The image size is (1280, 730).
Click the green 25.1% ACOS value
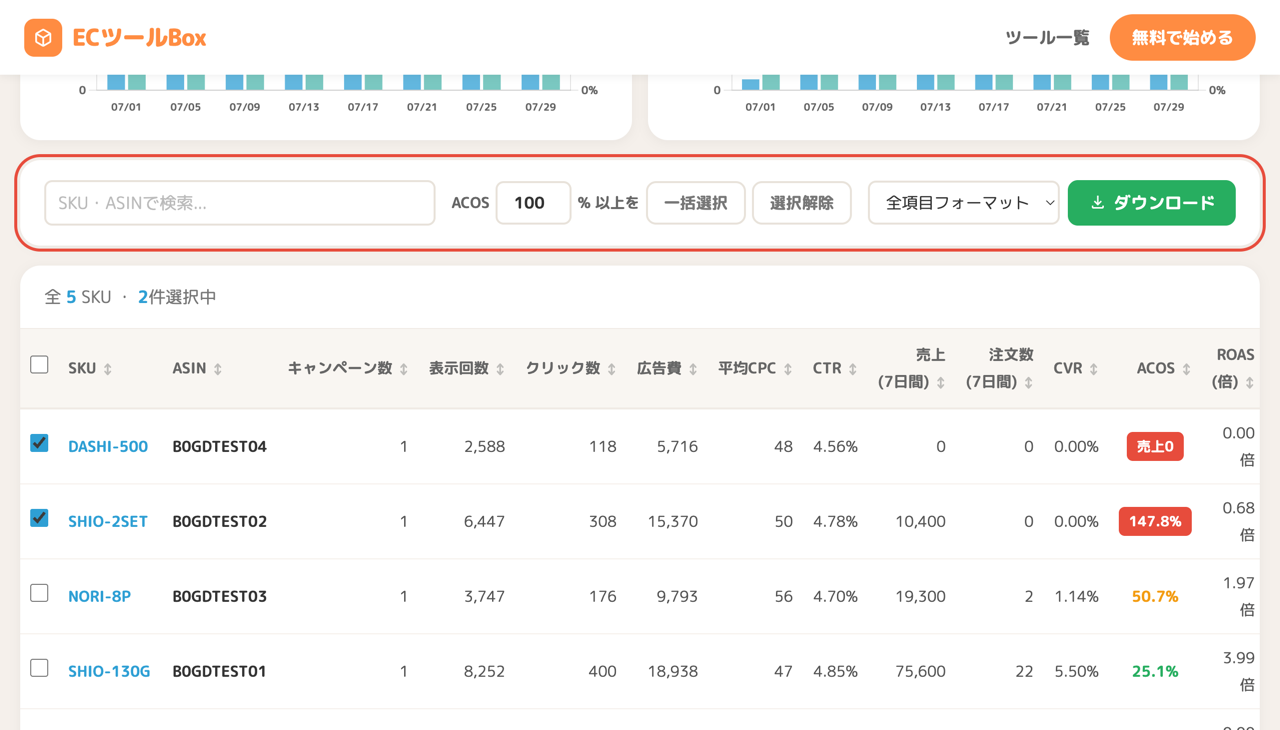tap(1155, 672)
